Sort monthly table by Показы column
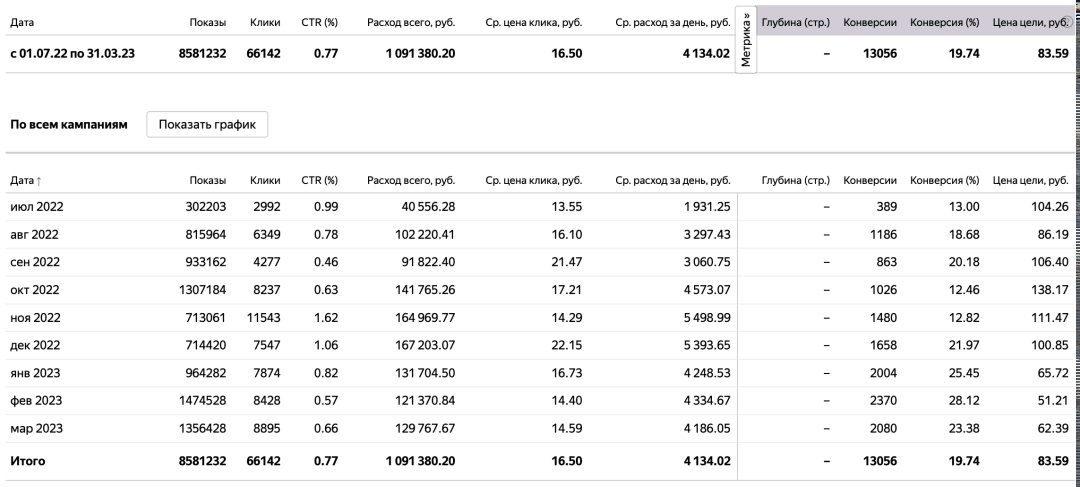Image resolution: width=1080 pixels, height=487 pixels. point(207,180)
